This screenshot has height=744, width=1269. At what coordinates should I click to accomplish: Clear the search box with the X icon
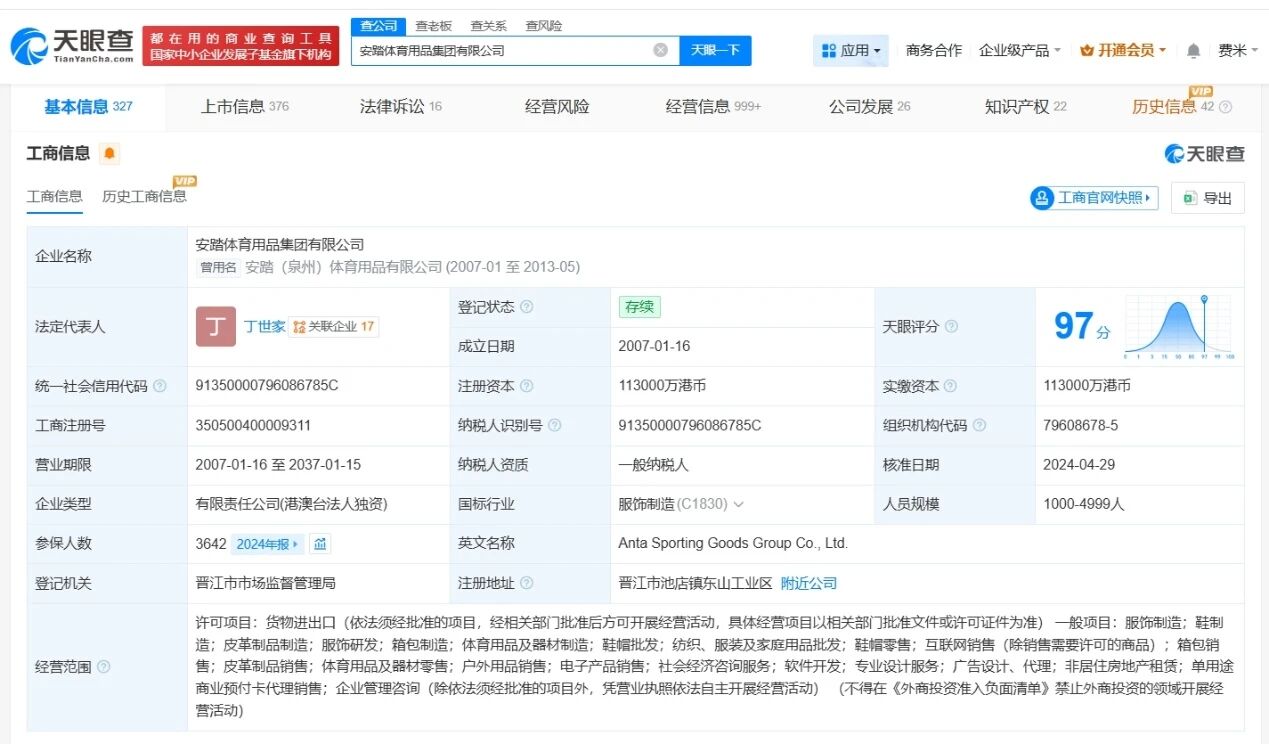[x=660, y=50]
